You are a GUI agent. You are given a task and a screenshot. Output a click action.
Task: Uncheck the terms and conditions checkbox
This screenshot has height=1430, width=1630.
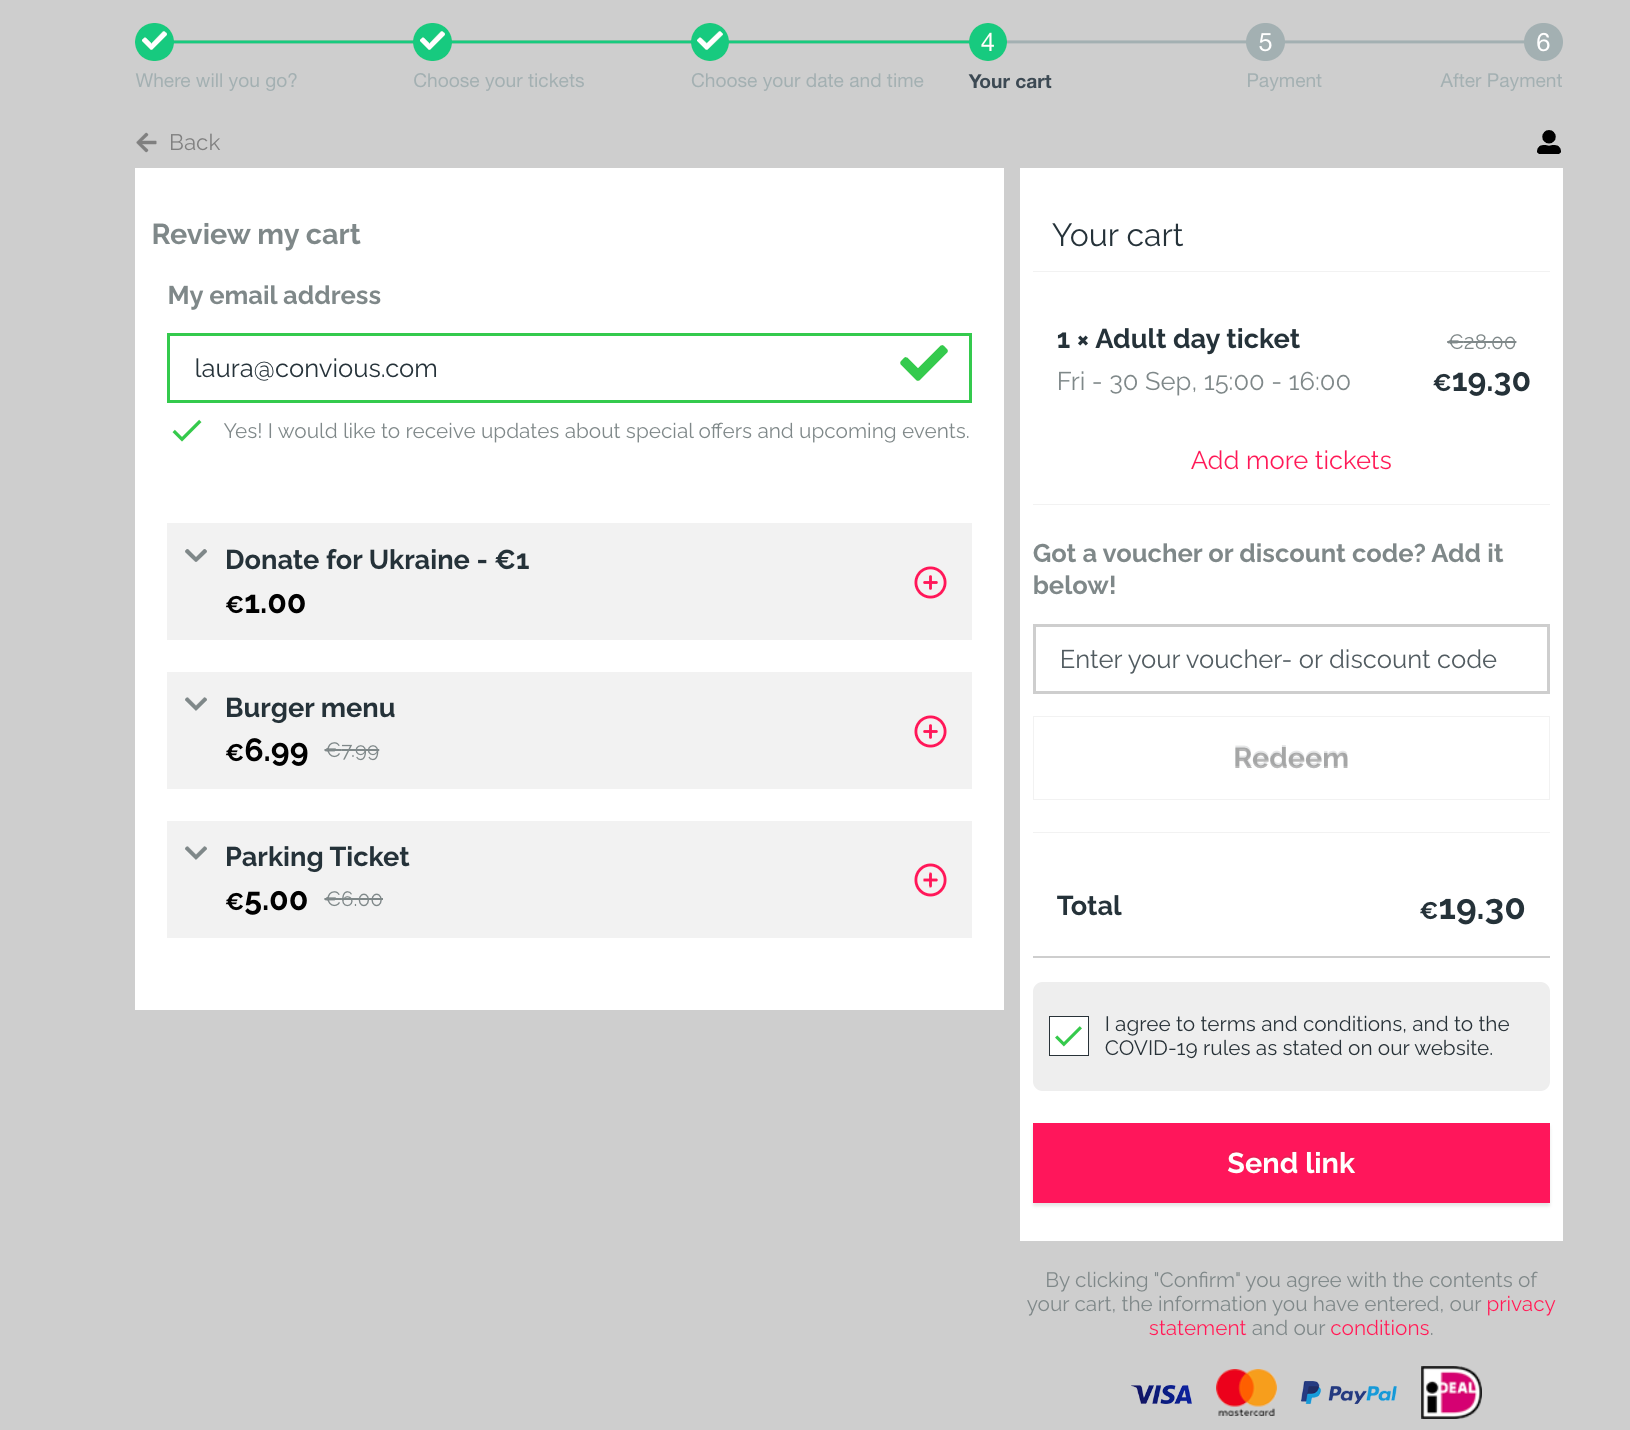[x=1068, y=1036]
